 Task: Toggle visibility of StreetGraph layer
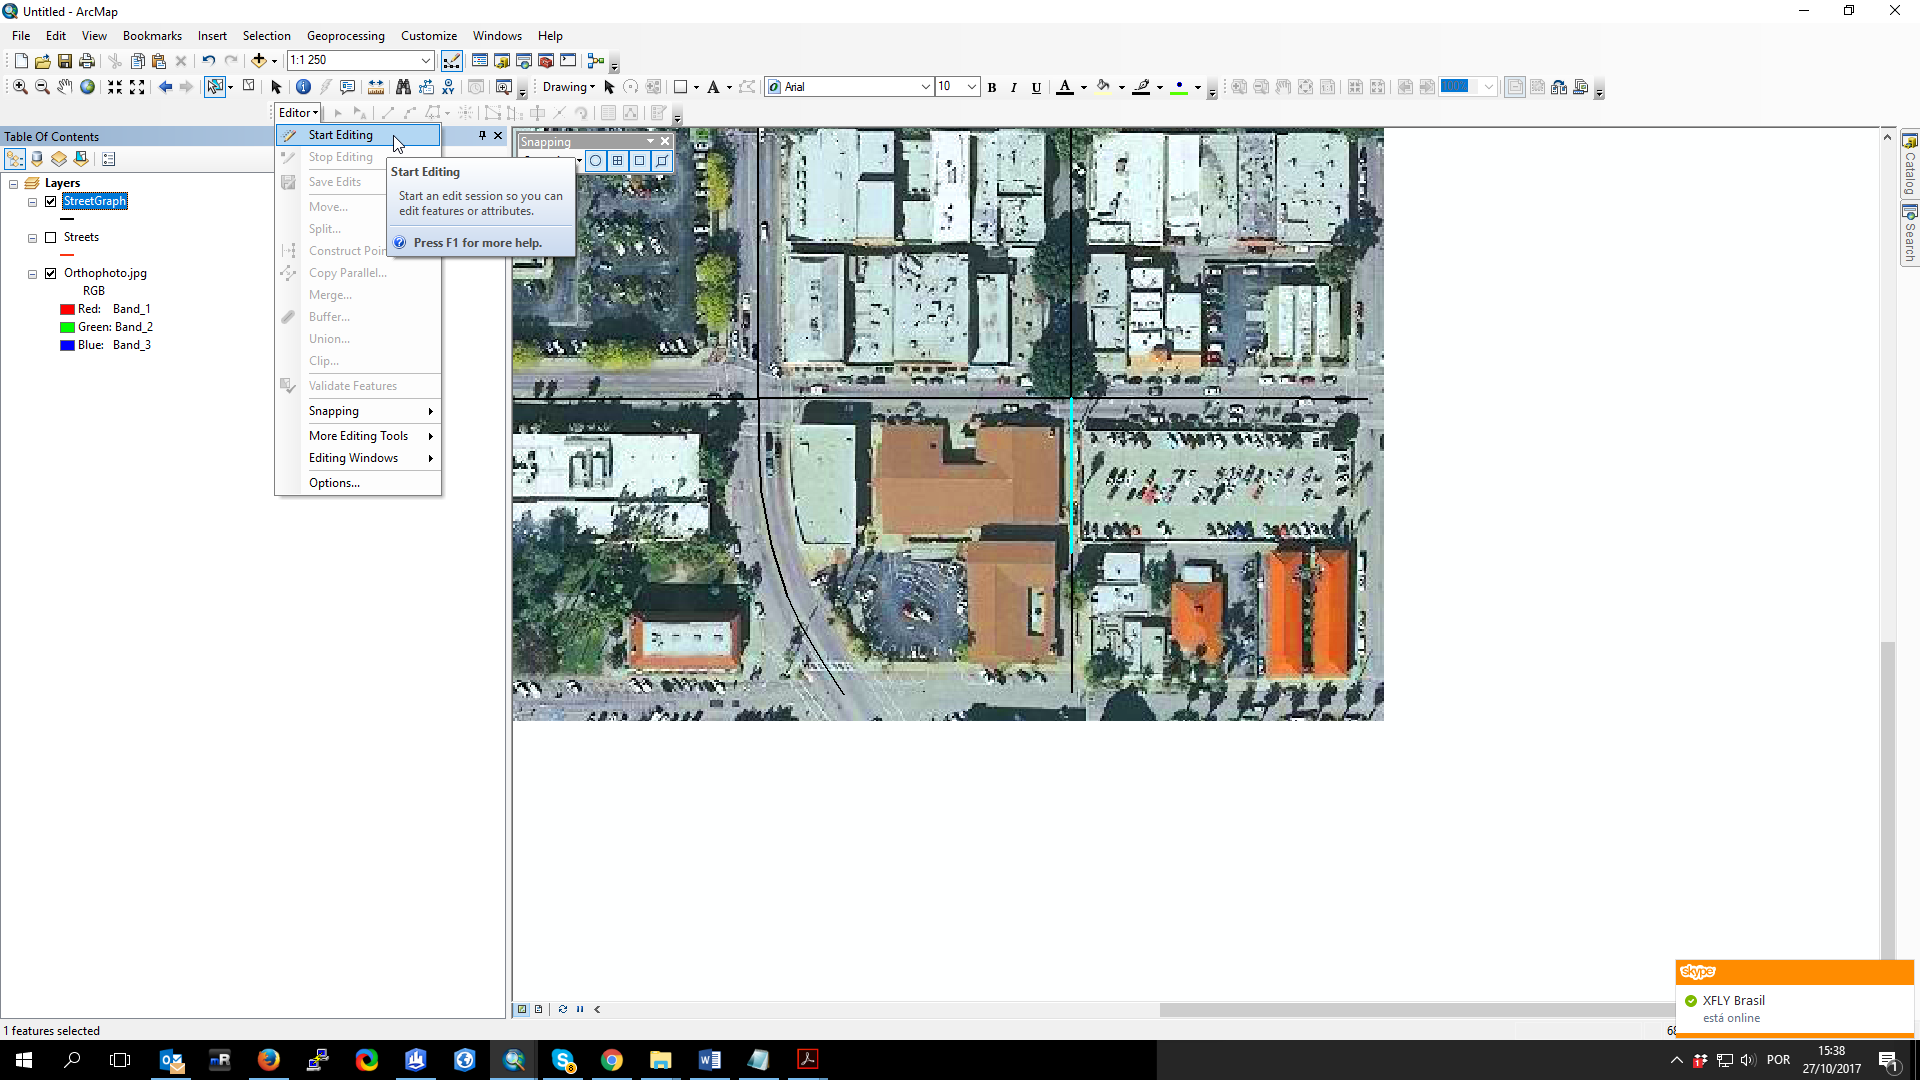[x=50, y=200]
